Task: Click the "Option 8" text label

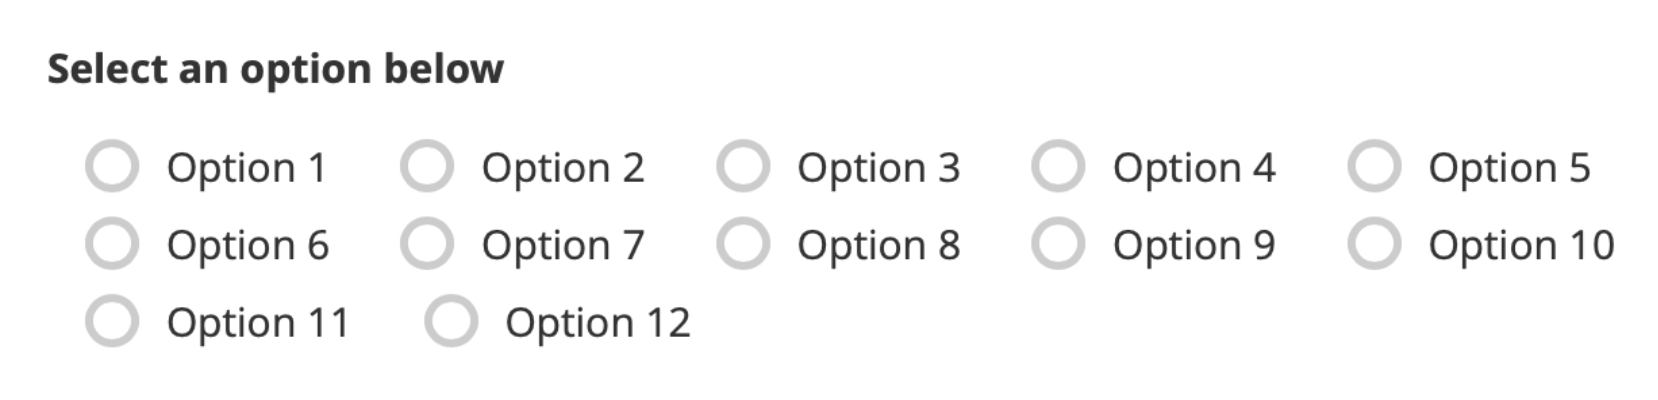Action: pos(878,246)
